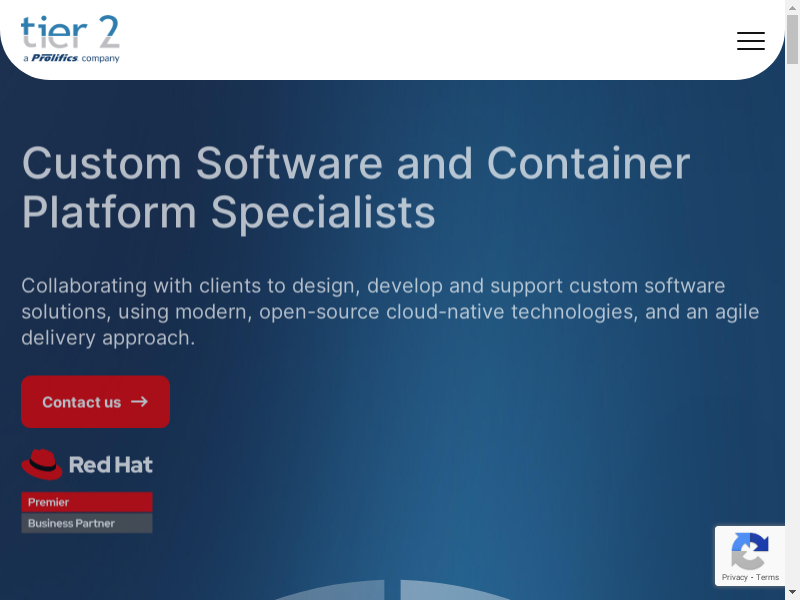Open the reCAPTCHA Privacy link
The width and height of the screenshot is (800, 600).
tap(734, 577)
